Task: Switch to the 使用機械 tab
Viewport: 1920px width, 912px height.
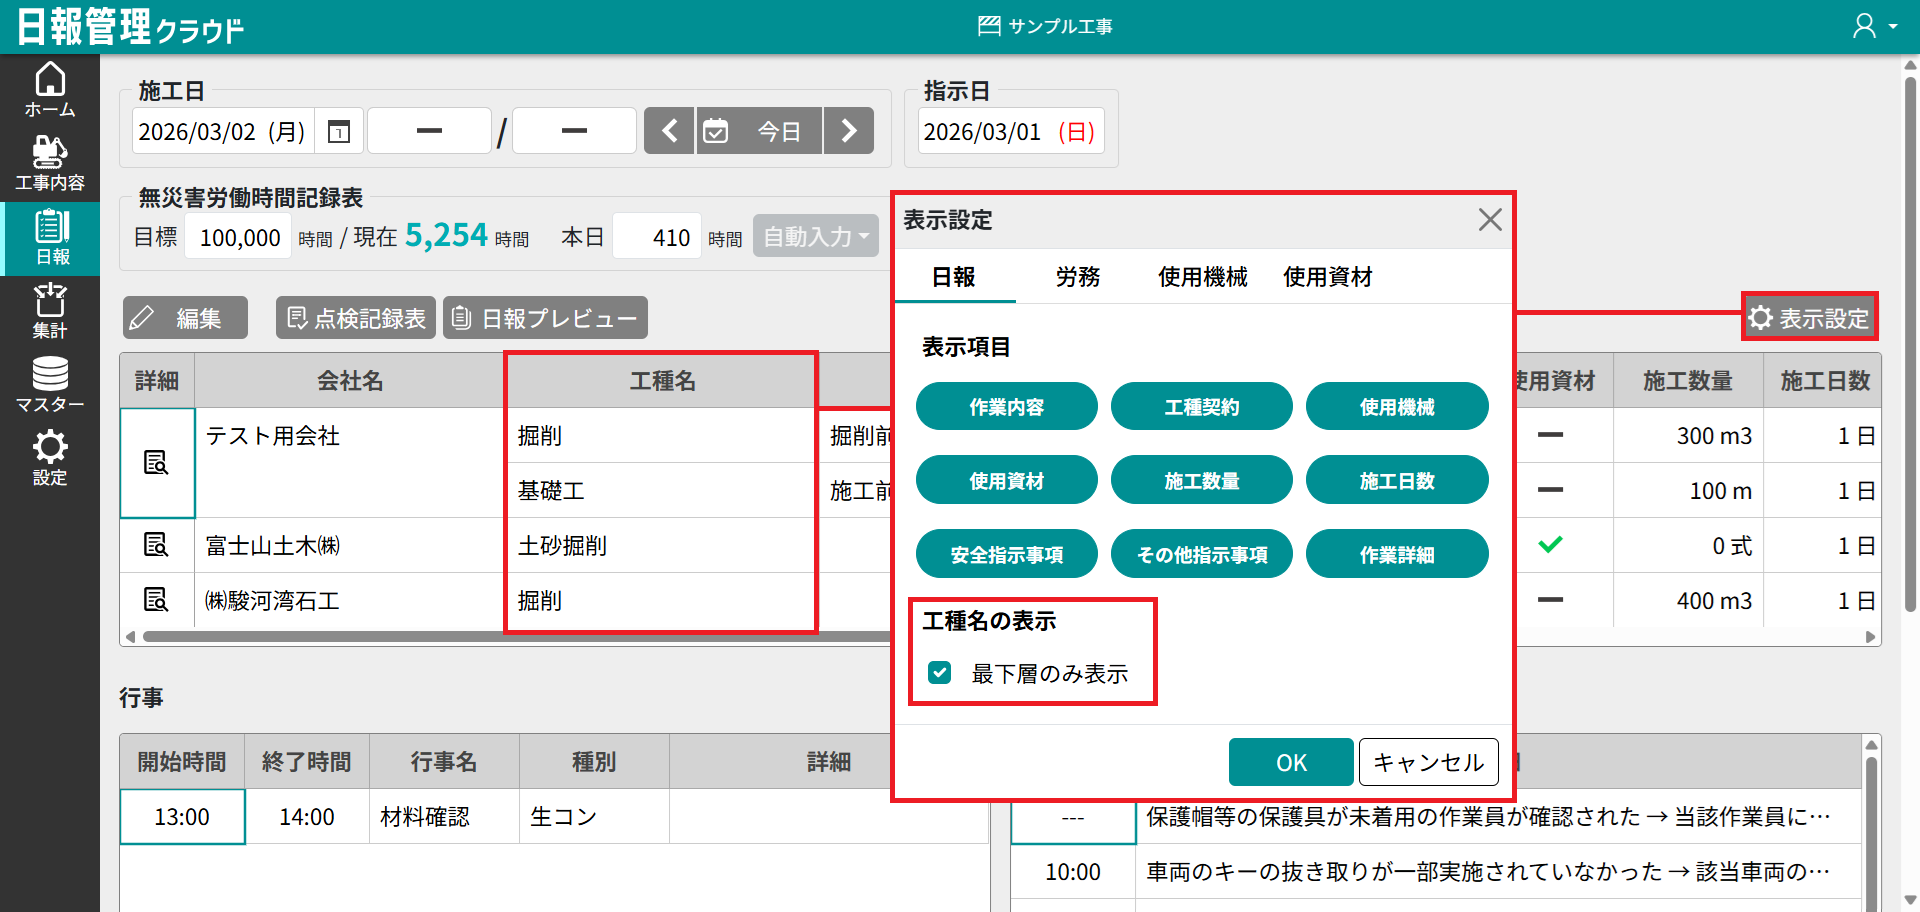Action: pyautogui.click(x=1202, y=277)
